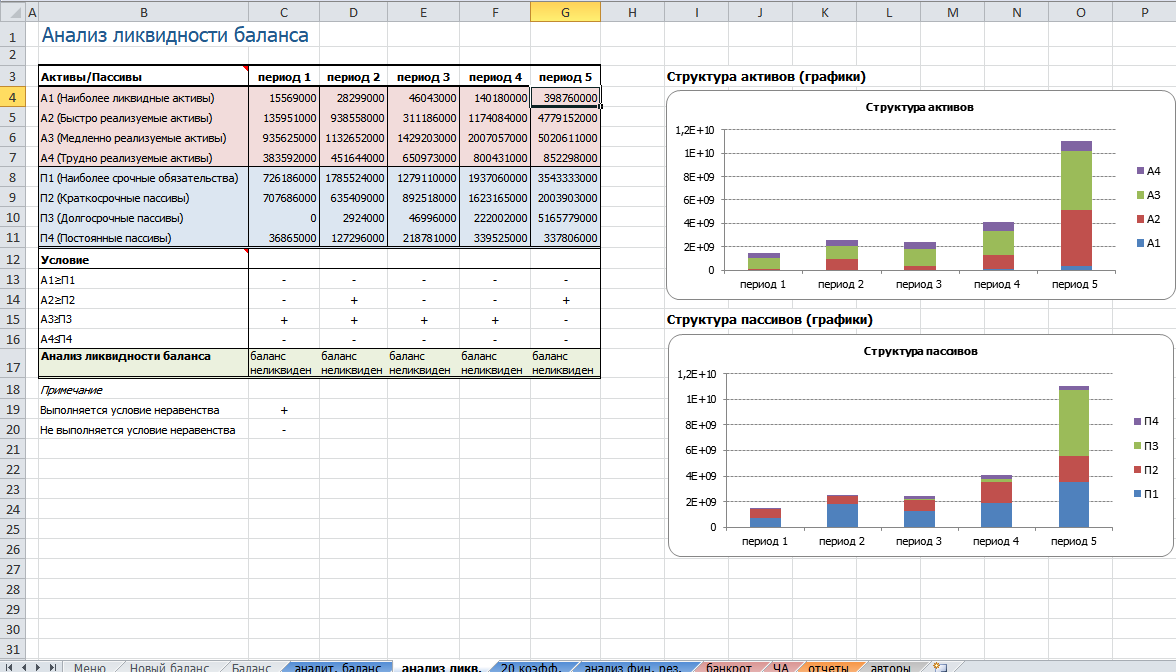Select cell with value 650973000

click(423, 158)
